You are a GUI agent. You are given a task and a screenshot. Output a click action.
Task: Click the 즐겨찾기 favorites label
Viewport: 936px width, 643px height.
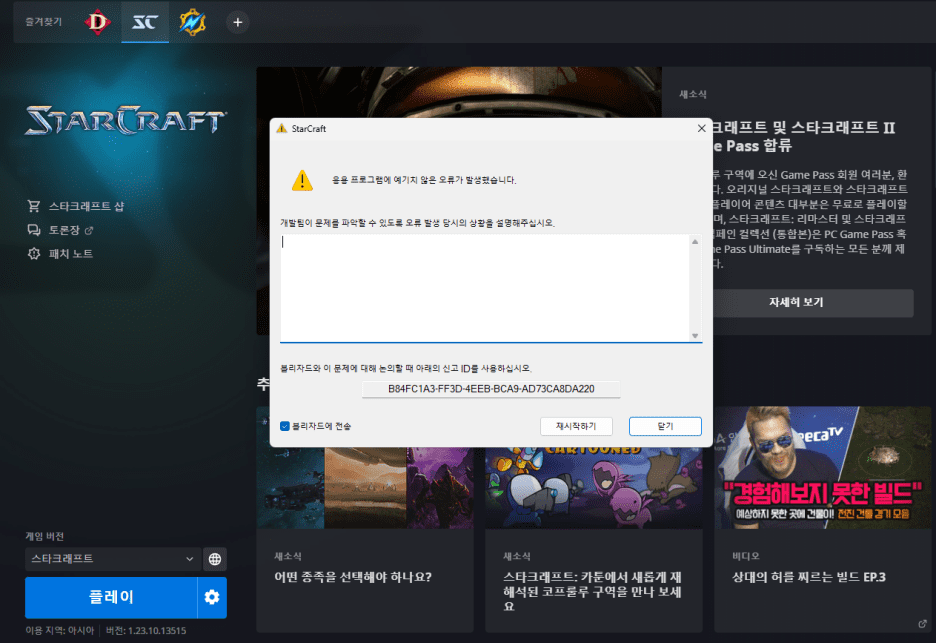pos(44,21)
